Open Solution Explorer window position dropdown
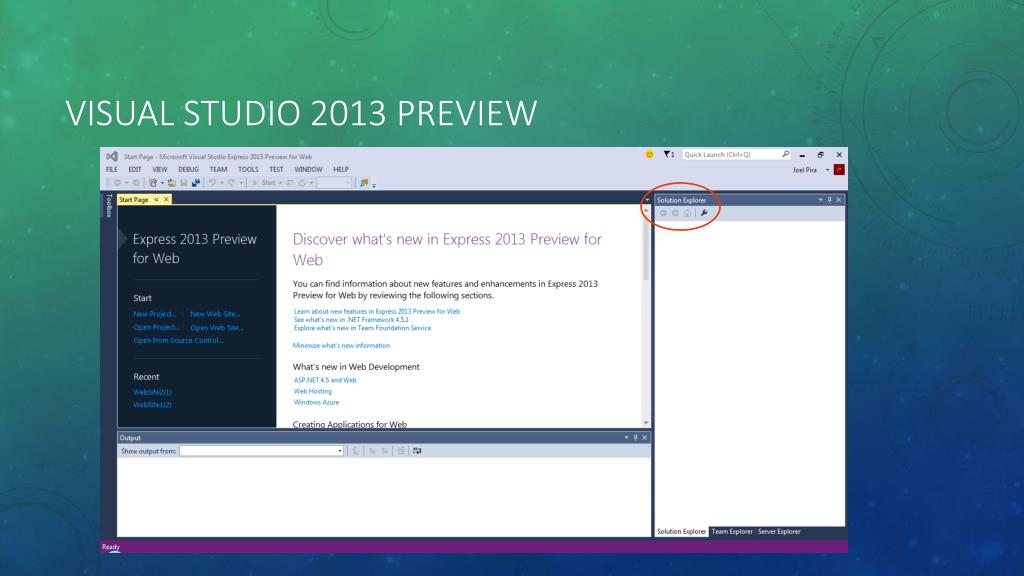The width and height of the screenshot is (1024, 576). coord(820,200)
